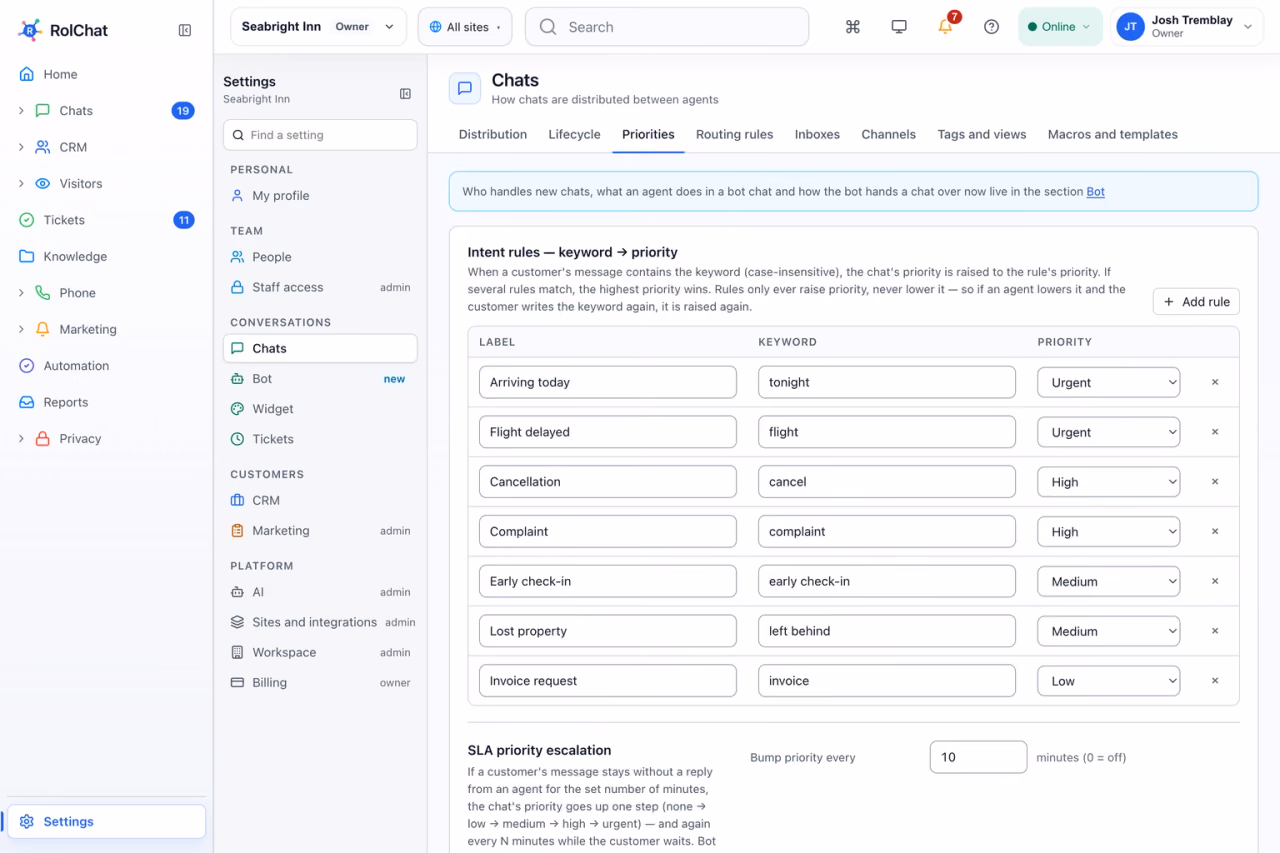Edit keyword field containing left behind

pyautogui.click(x=887, y=631)
